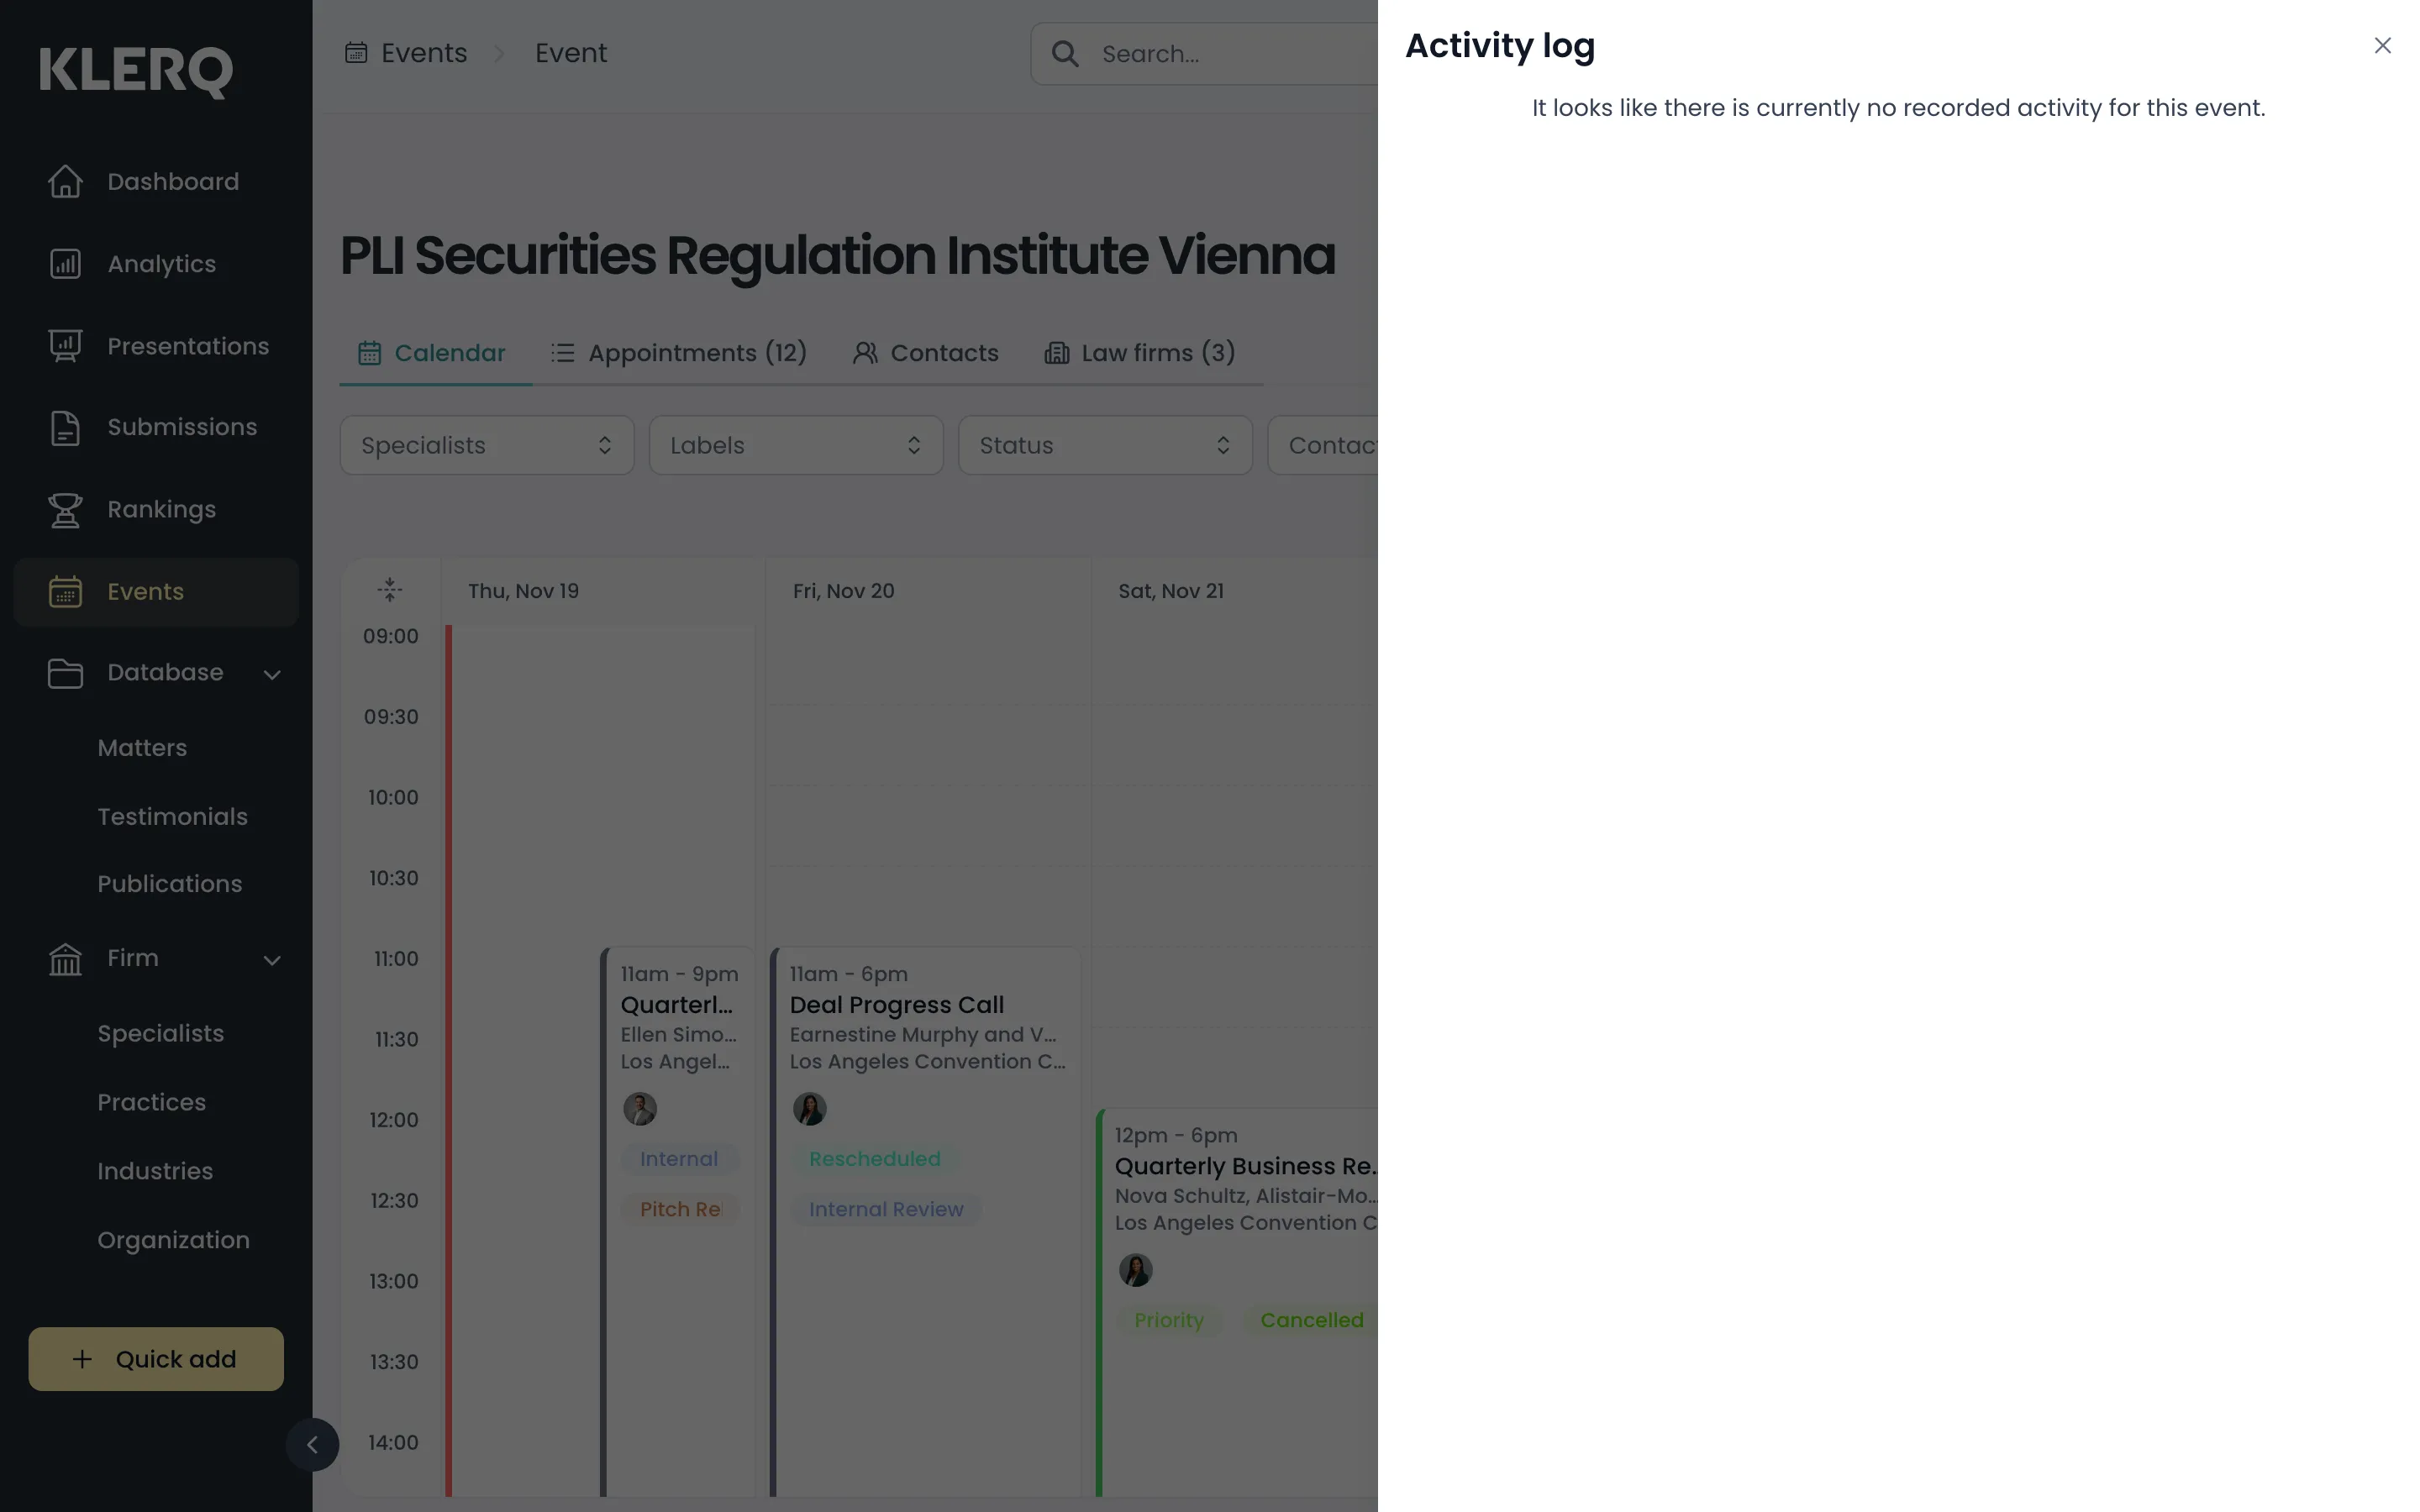This screenshot has width=2420, height=1512.
Task: Open Presentations section
Action: pyautogui.click(x=156, y=346)
